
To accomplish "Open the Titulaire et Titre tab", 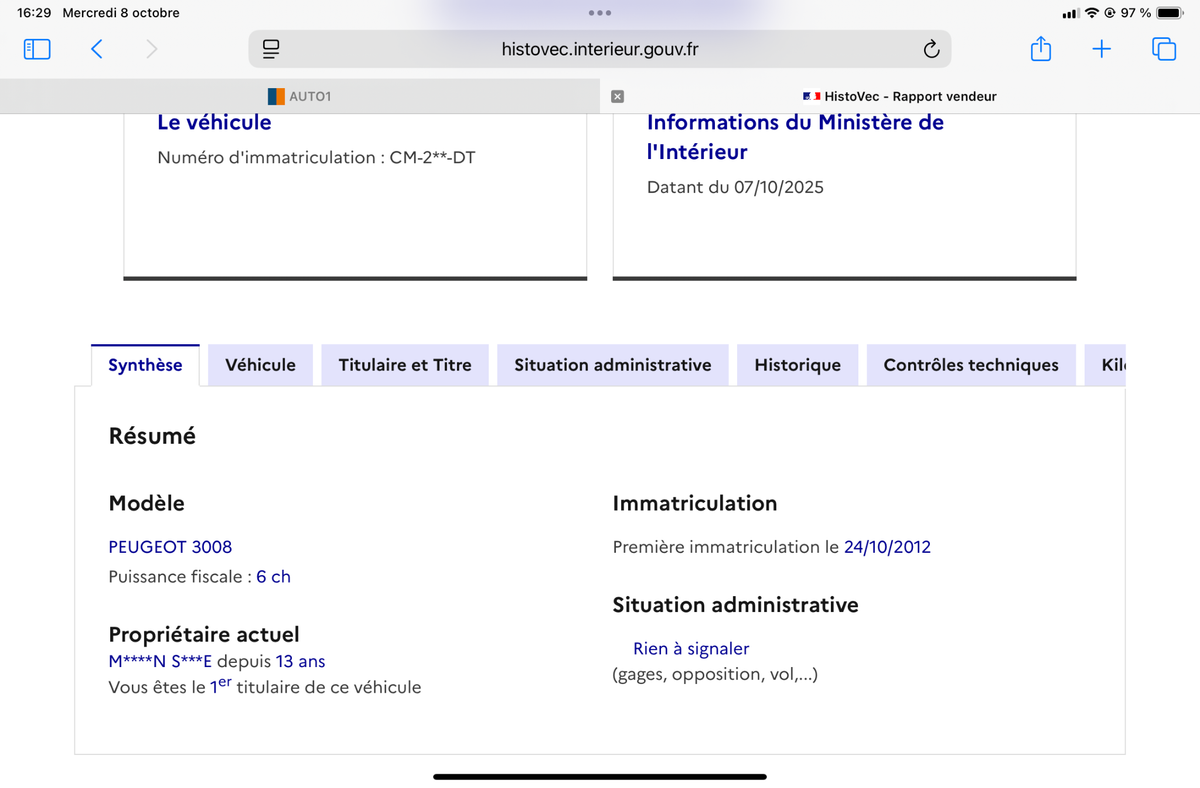I will (x=405, y=365).
